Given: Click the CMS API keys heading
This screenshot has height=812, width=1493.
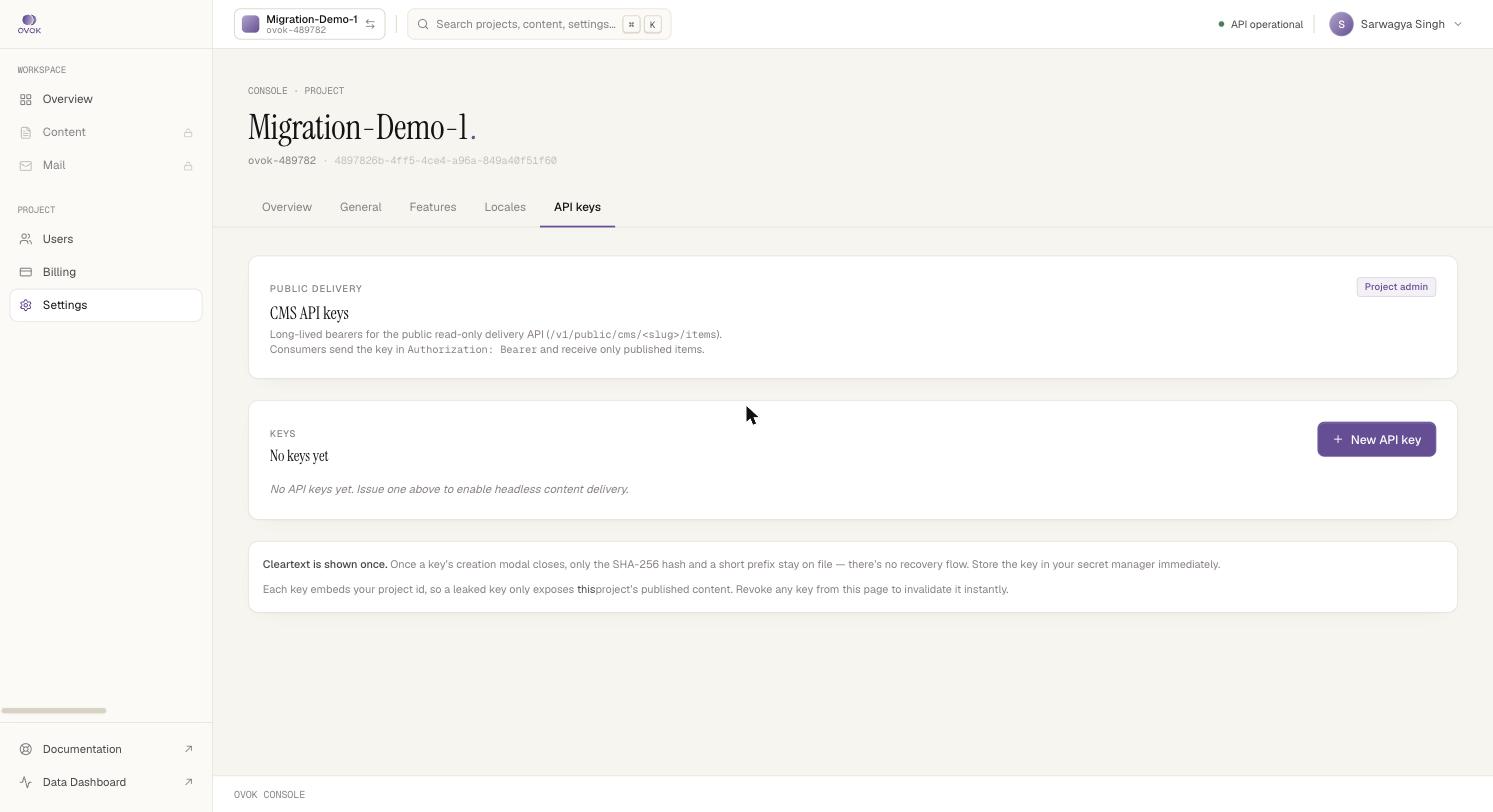Looking at the screenshot, I should [x=309, y=313].
